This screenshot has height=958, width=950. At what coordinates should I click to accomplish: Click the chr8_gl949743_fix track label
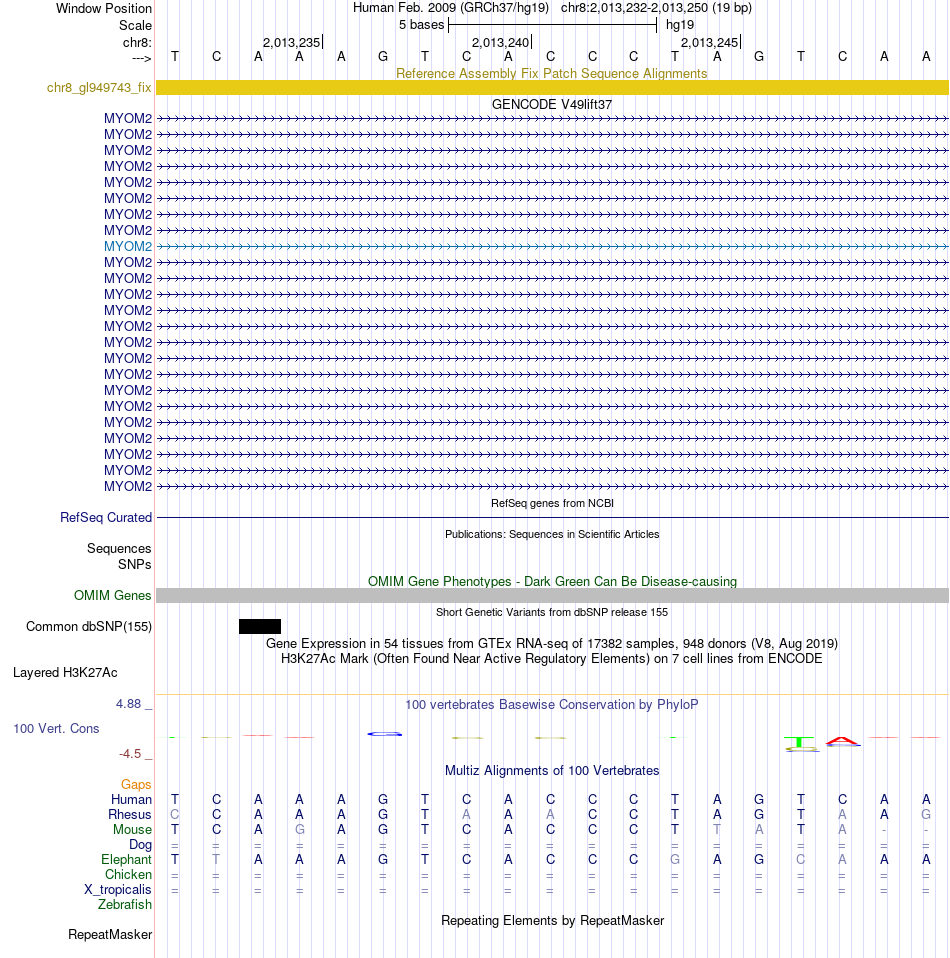[99, 87]
